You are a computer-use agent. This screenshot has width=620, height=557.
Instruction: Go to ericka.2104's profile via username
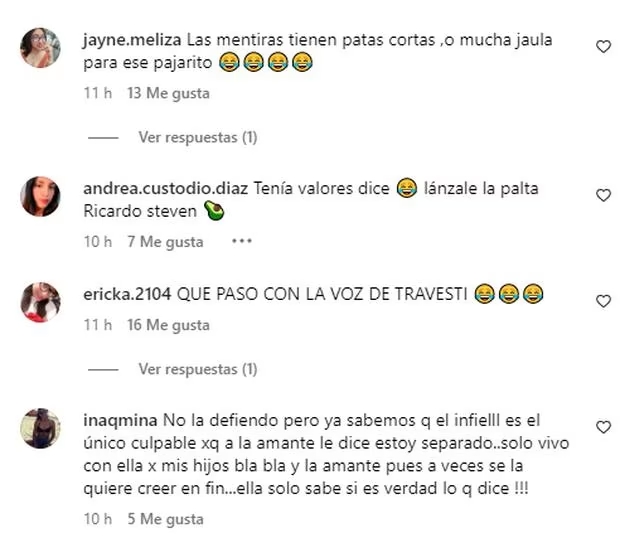coord(127,295)
